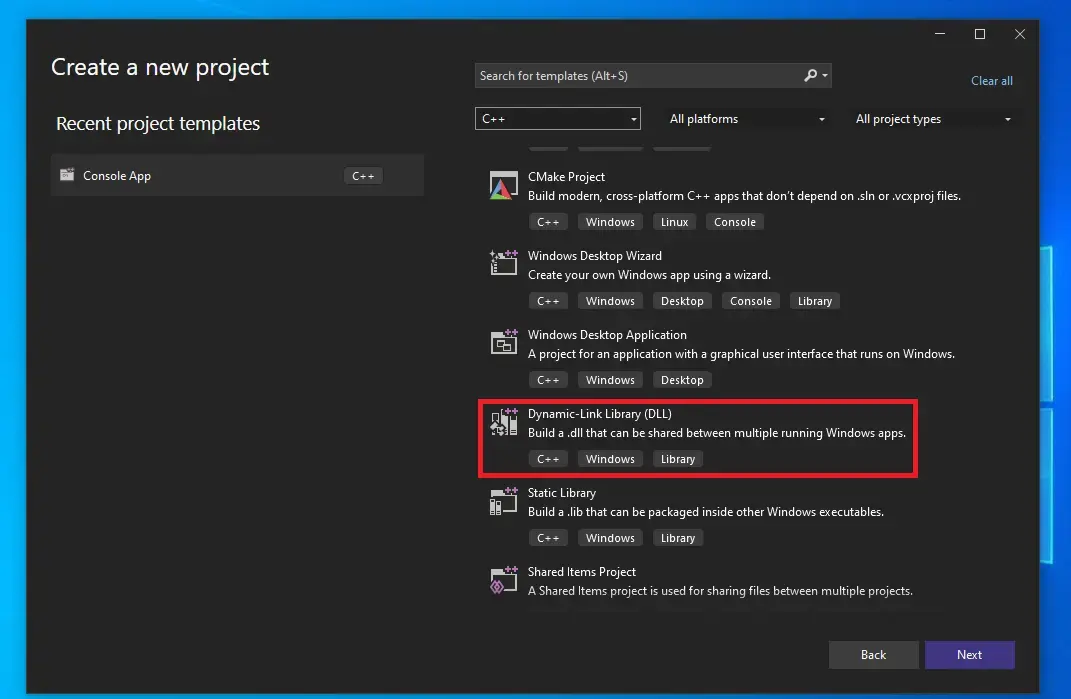This screenshot has width=1071, height=699.
Task: Click the search magnifier icon
Action: point(811,76)
